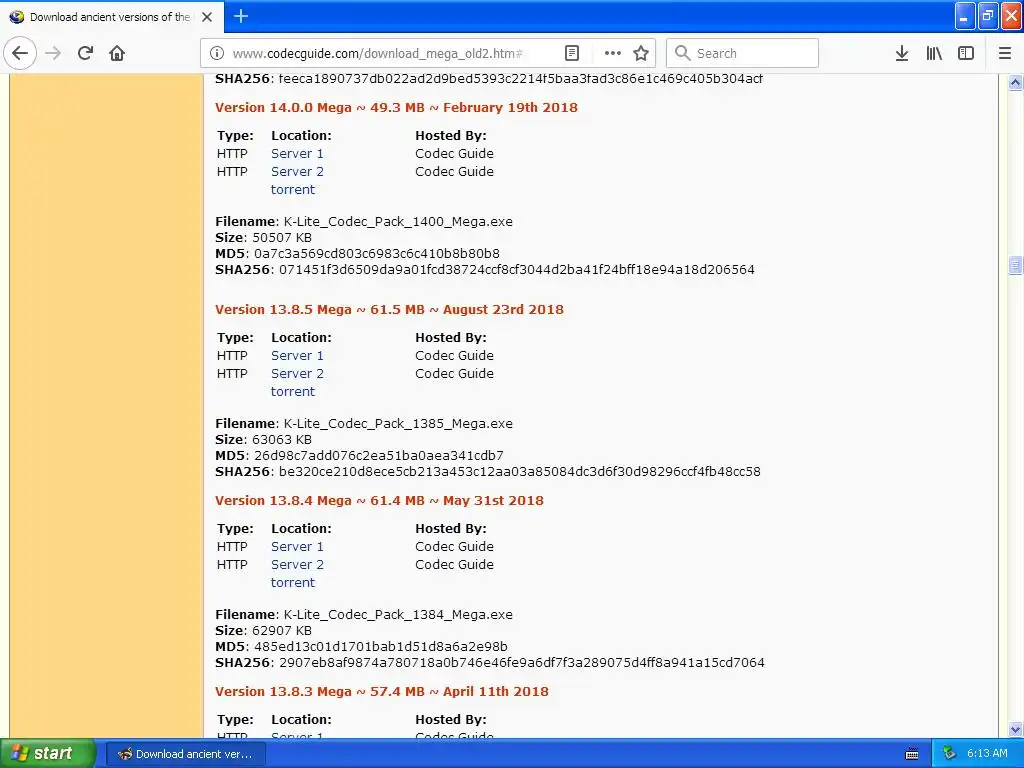Viewport: 1024px width, 768px height.
Task: Select the browser taskbar button
Action: coord(185,754)
